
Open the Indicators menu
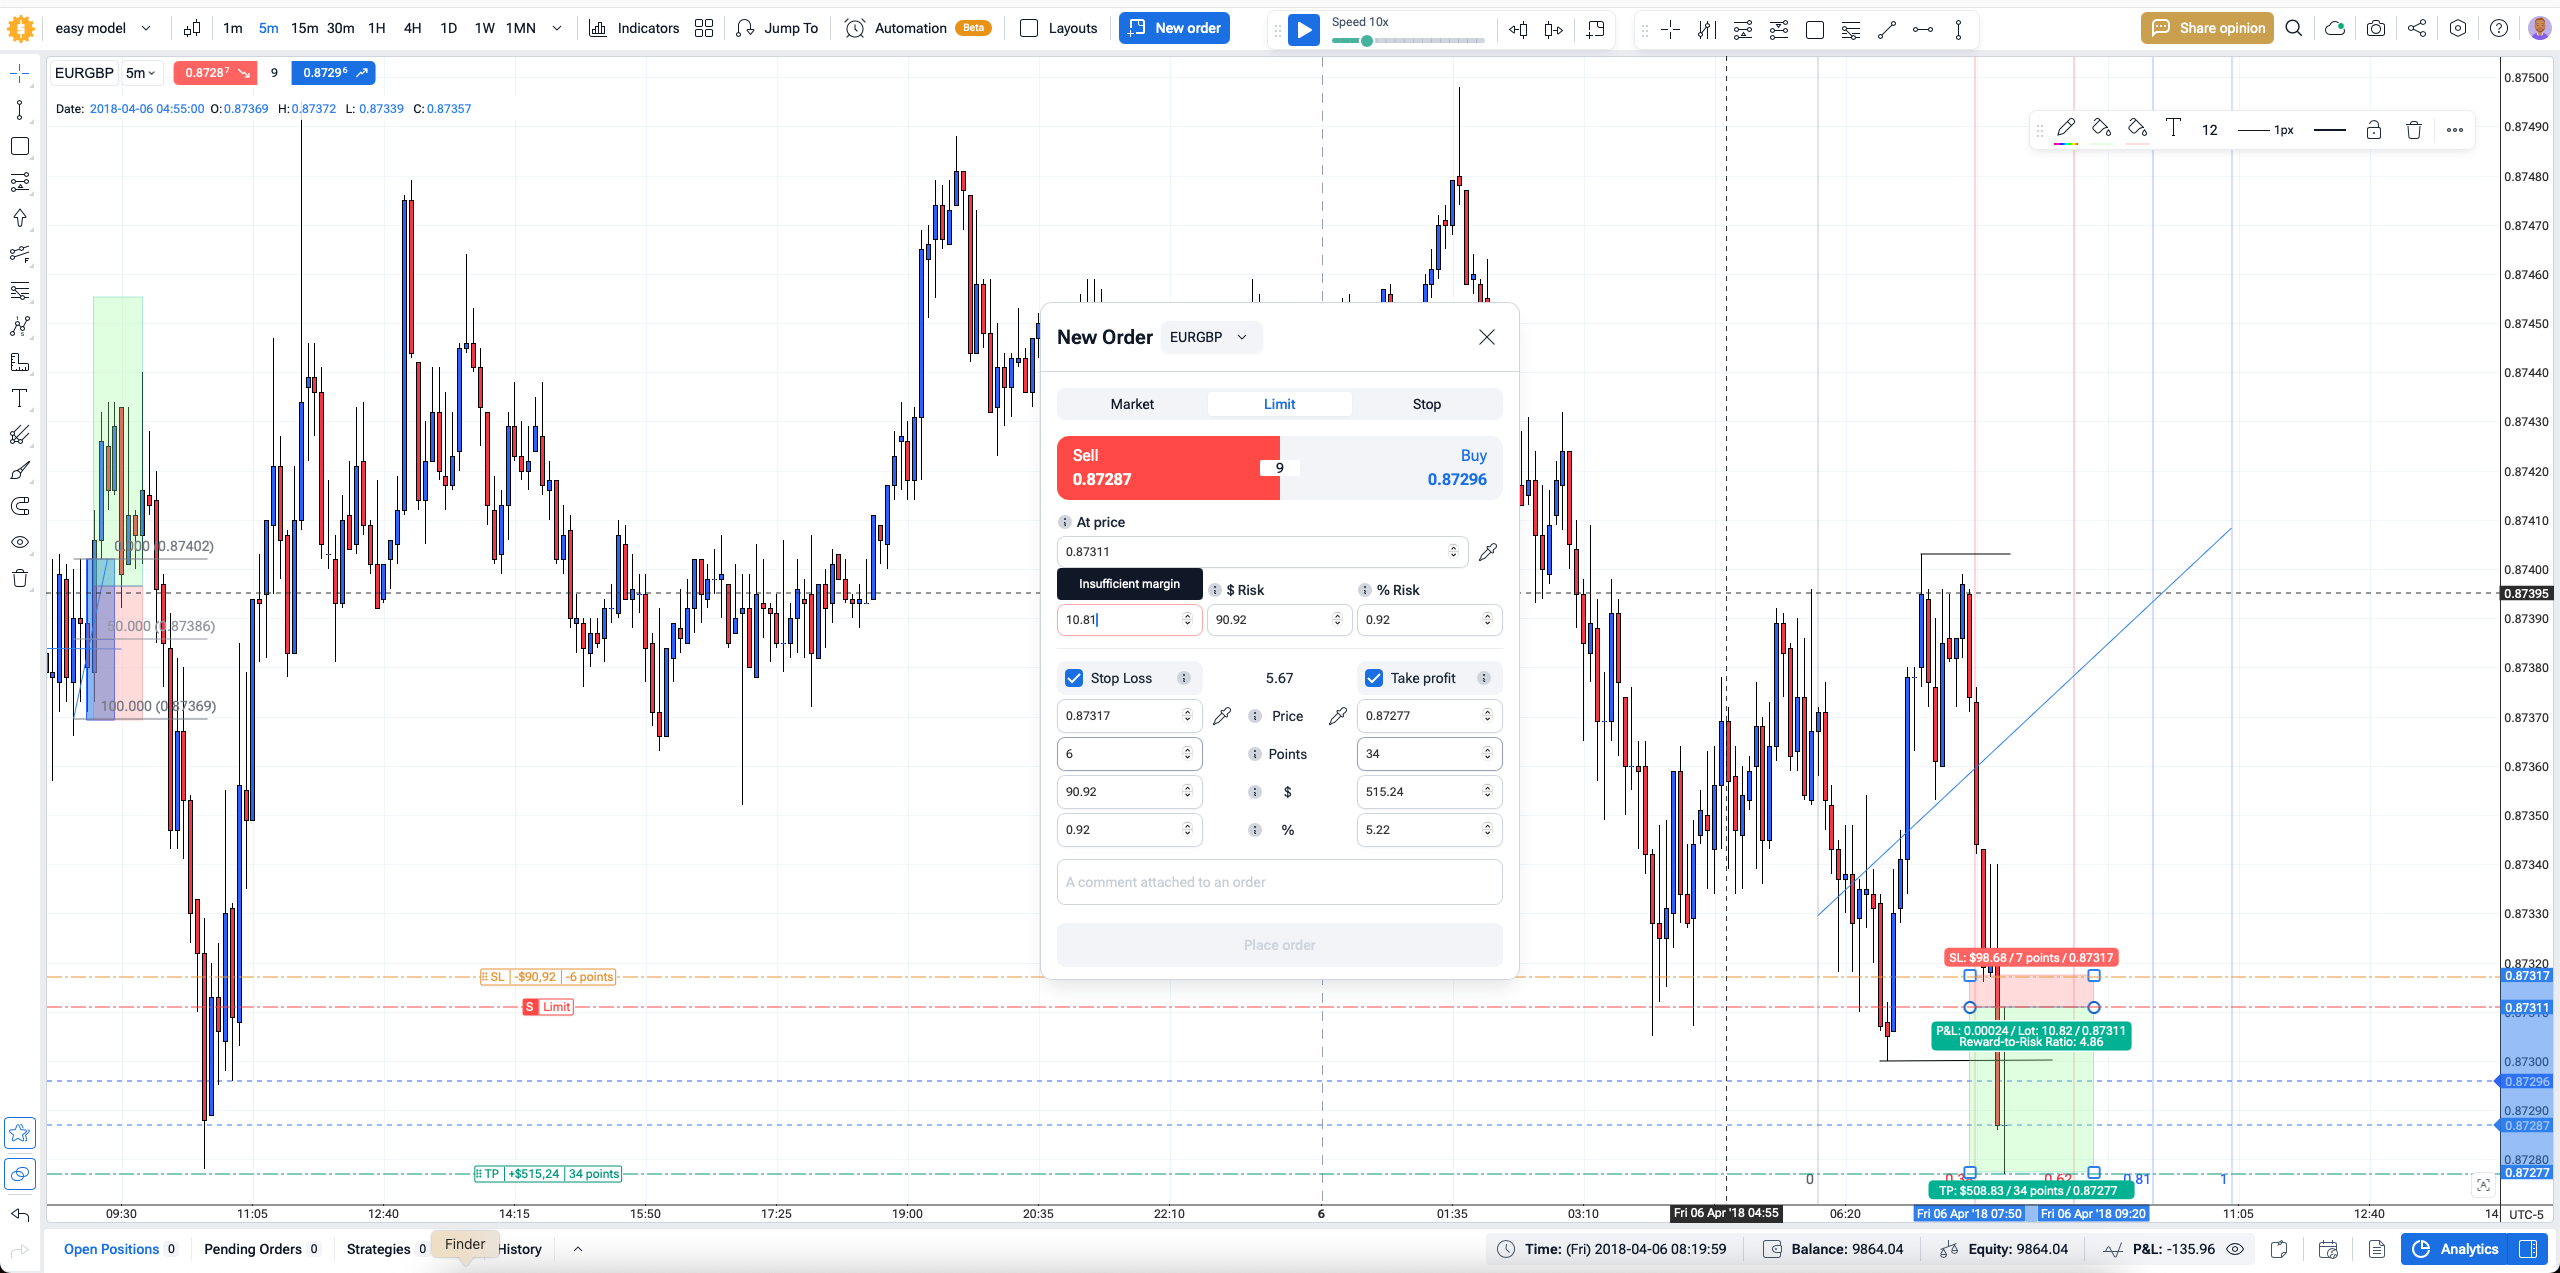634,28
